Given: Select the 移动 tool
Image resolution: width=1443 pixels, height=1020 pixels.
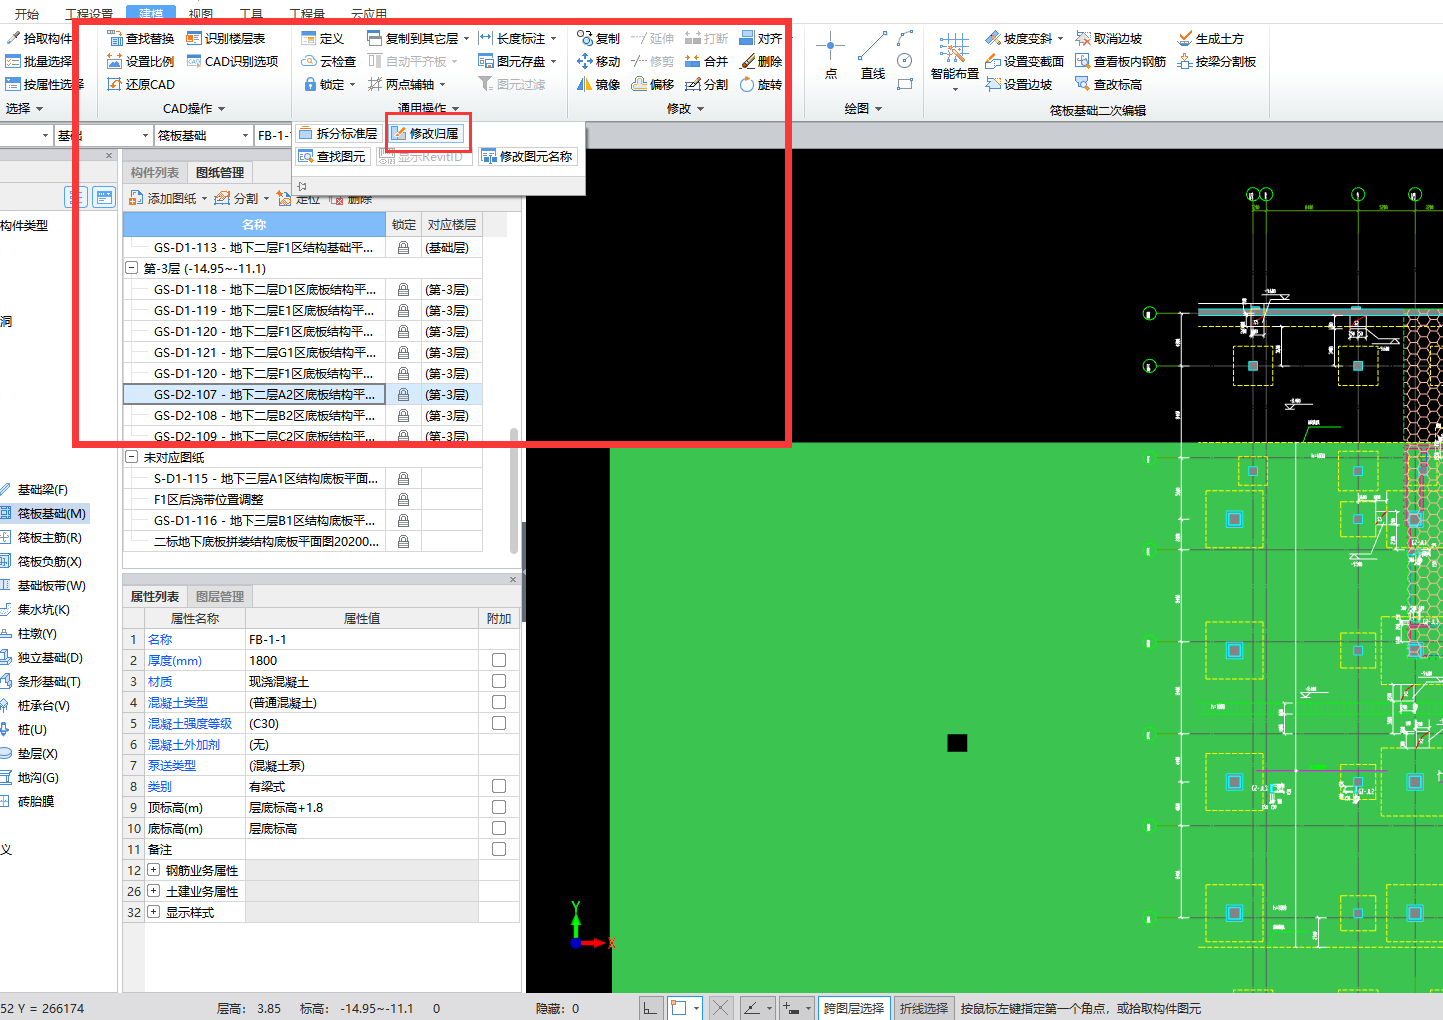Looking at the screenshot, I should tap(598, 61).
